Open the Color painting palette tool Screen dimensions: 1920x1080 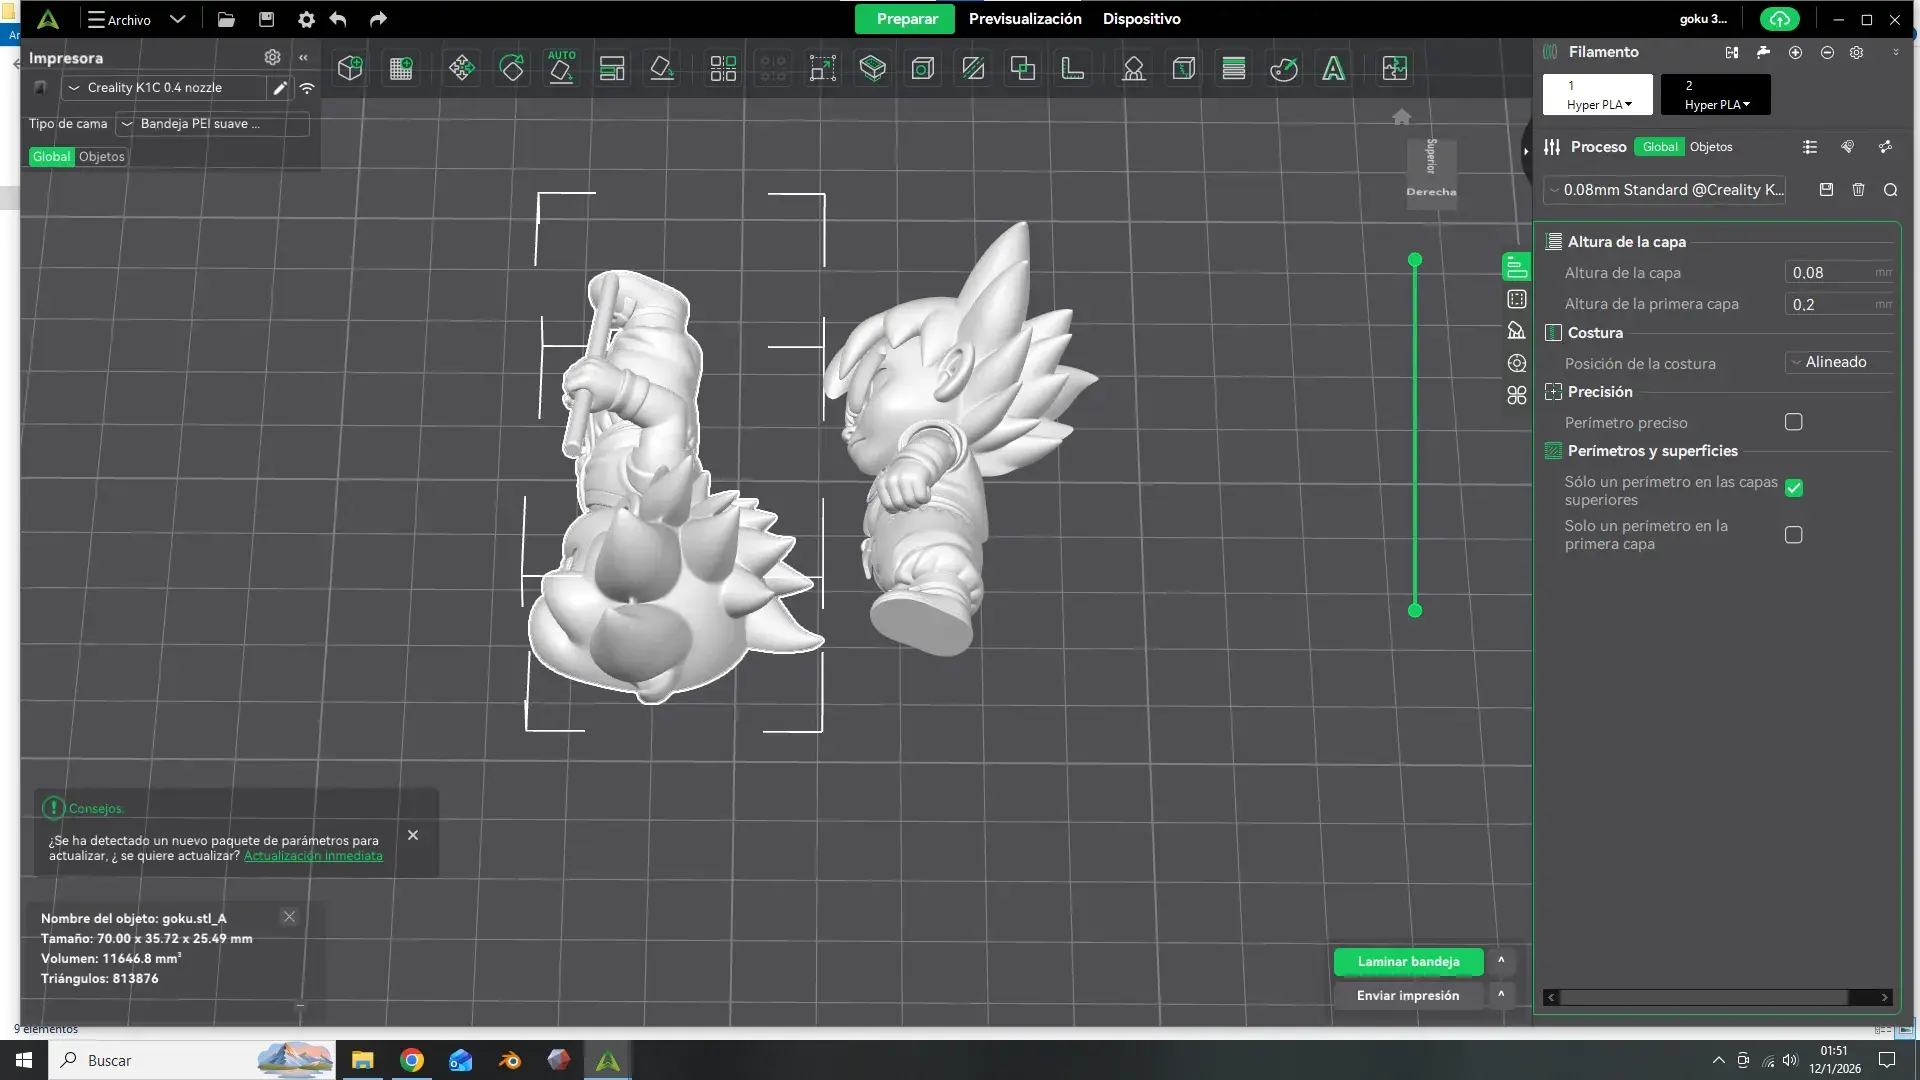(x=1284, y=68)
